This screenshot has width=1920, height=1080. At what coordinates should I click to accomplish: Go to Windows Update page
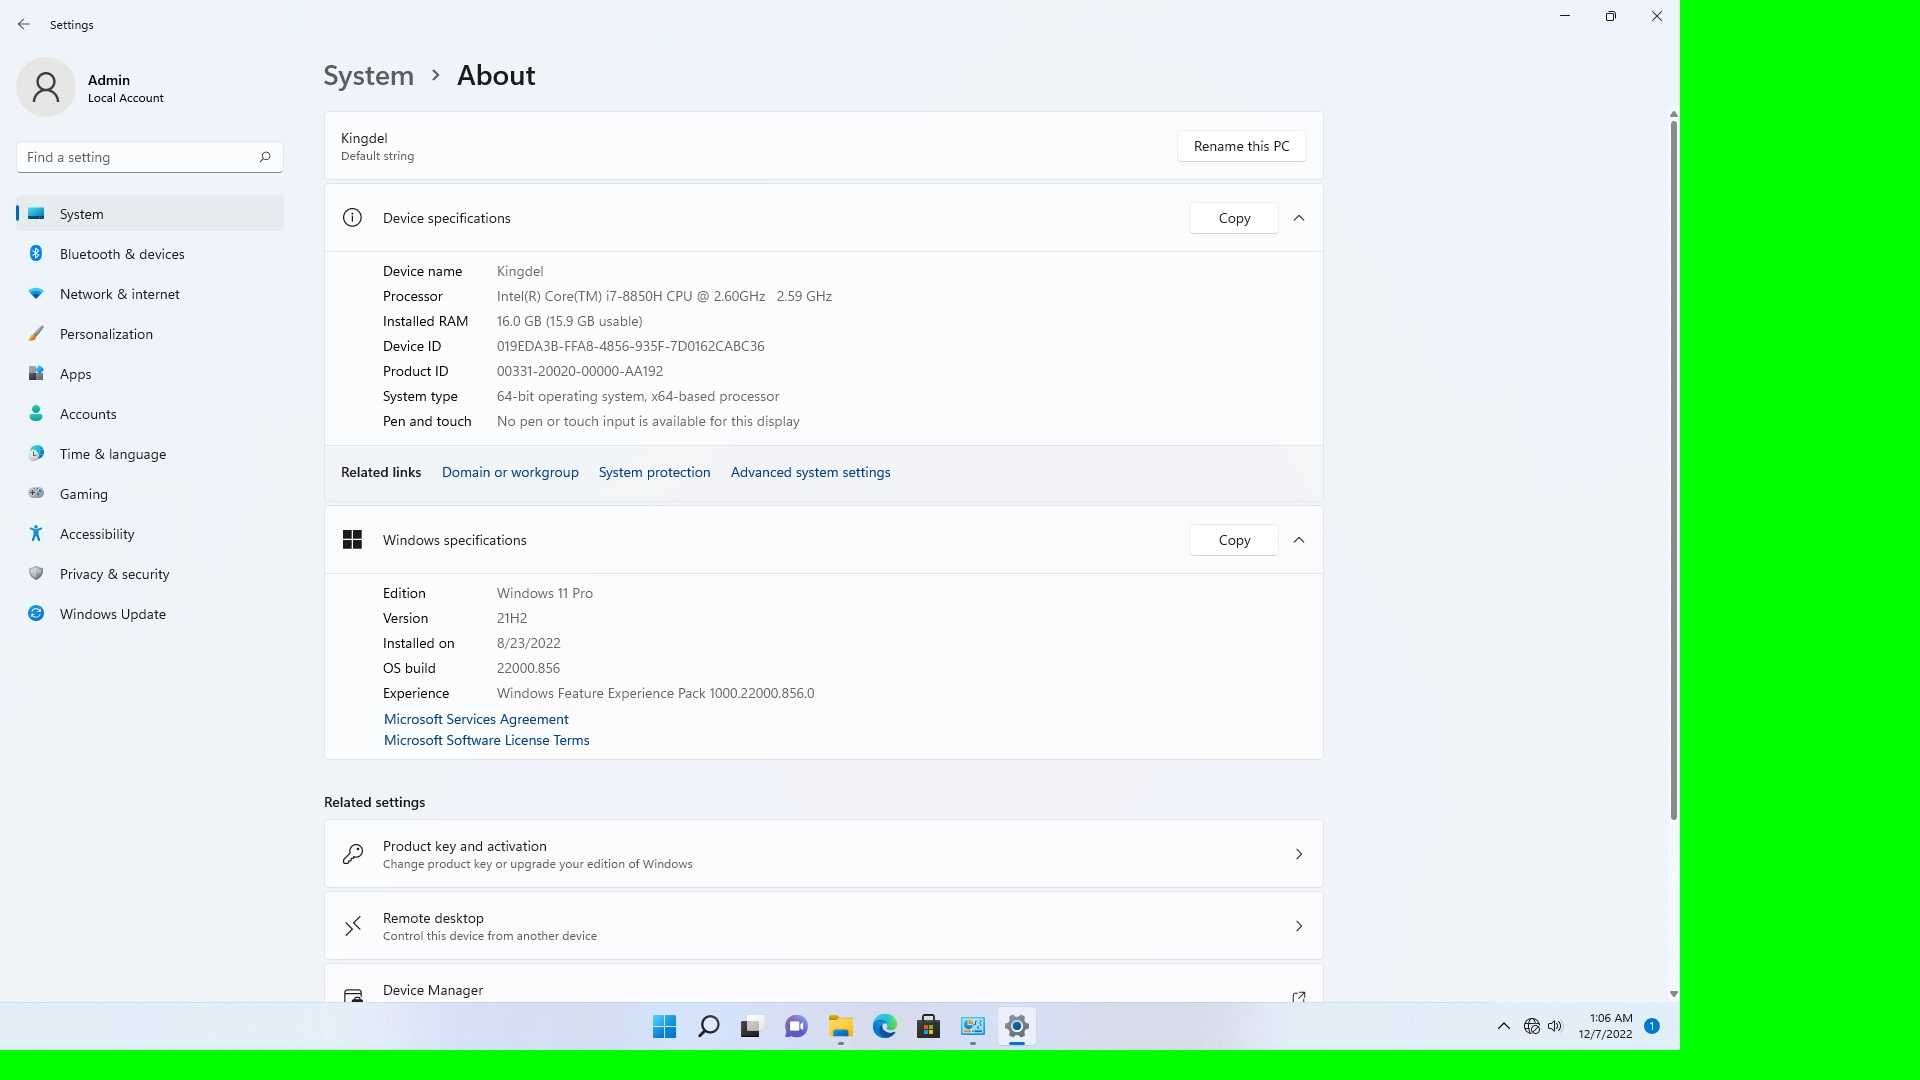point(150,614)
